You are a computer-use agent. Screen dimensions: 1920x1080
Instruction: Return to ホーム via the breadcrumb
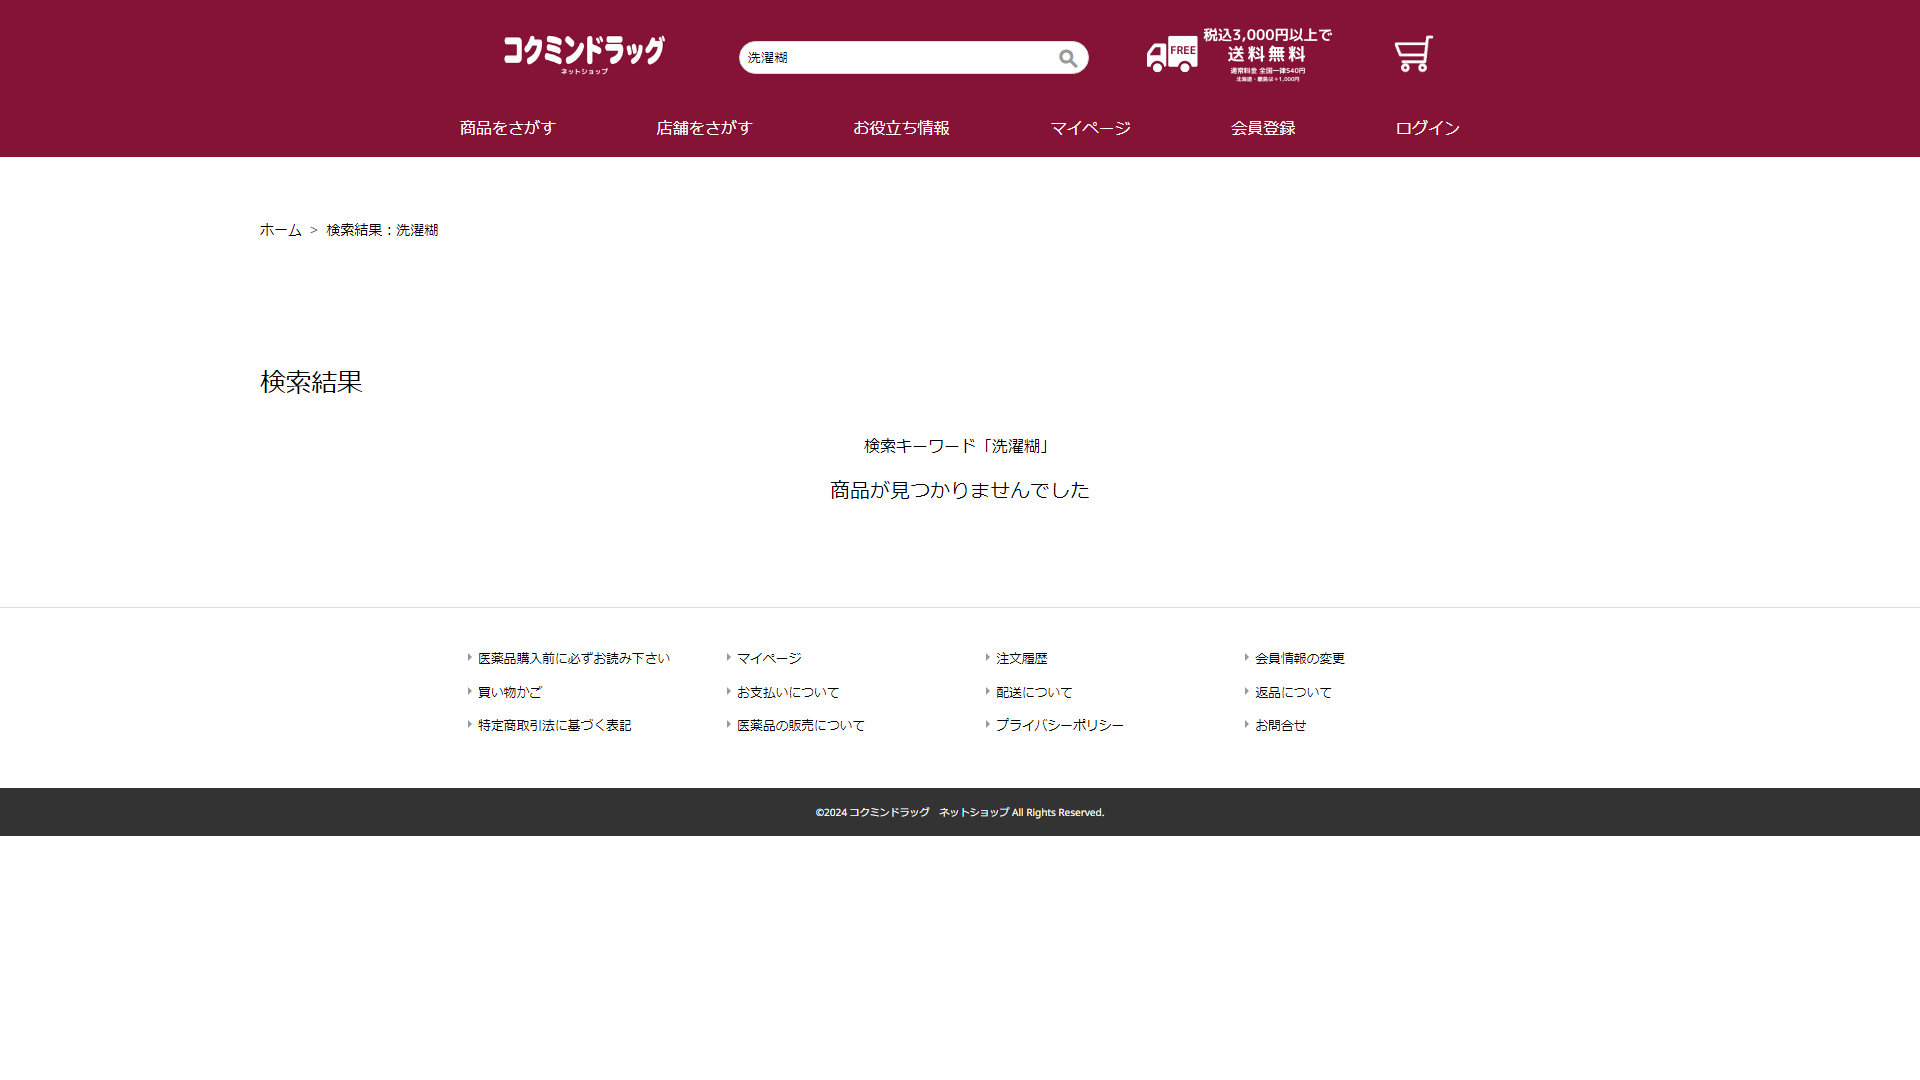pos(281,230)
